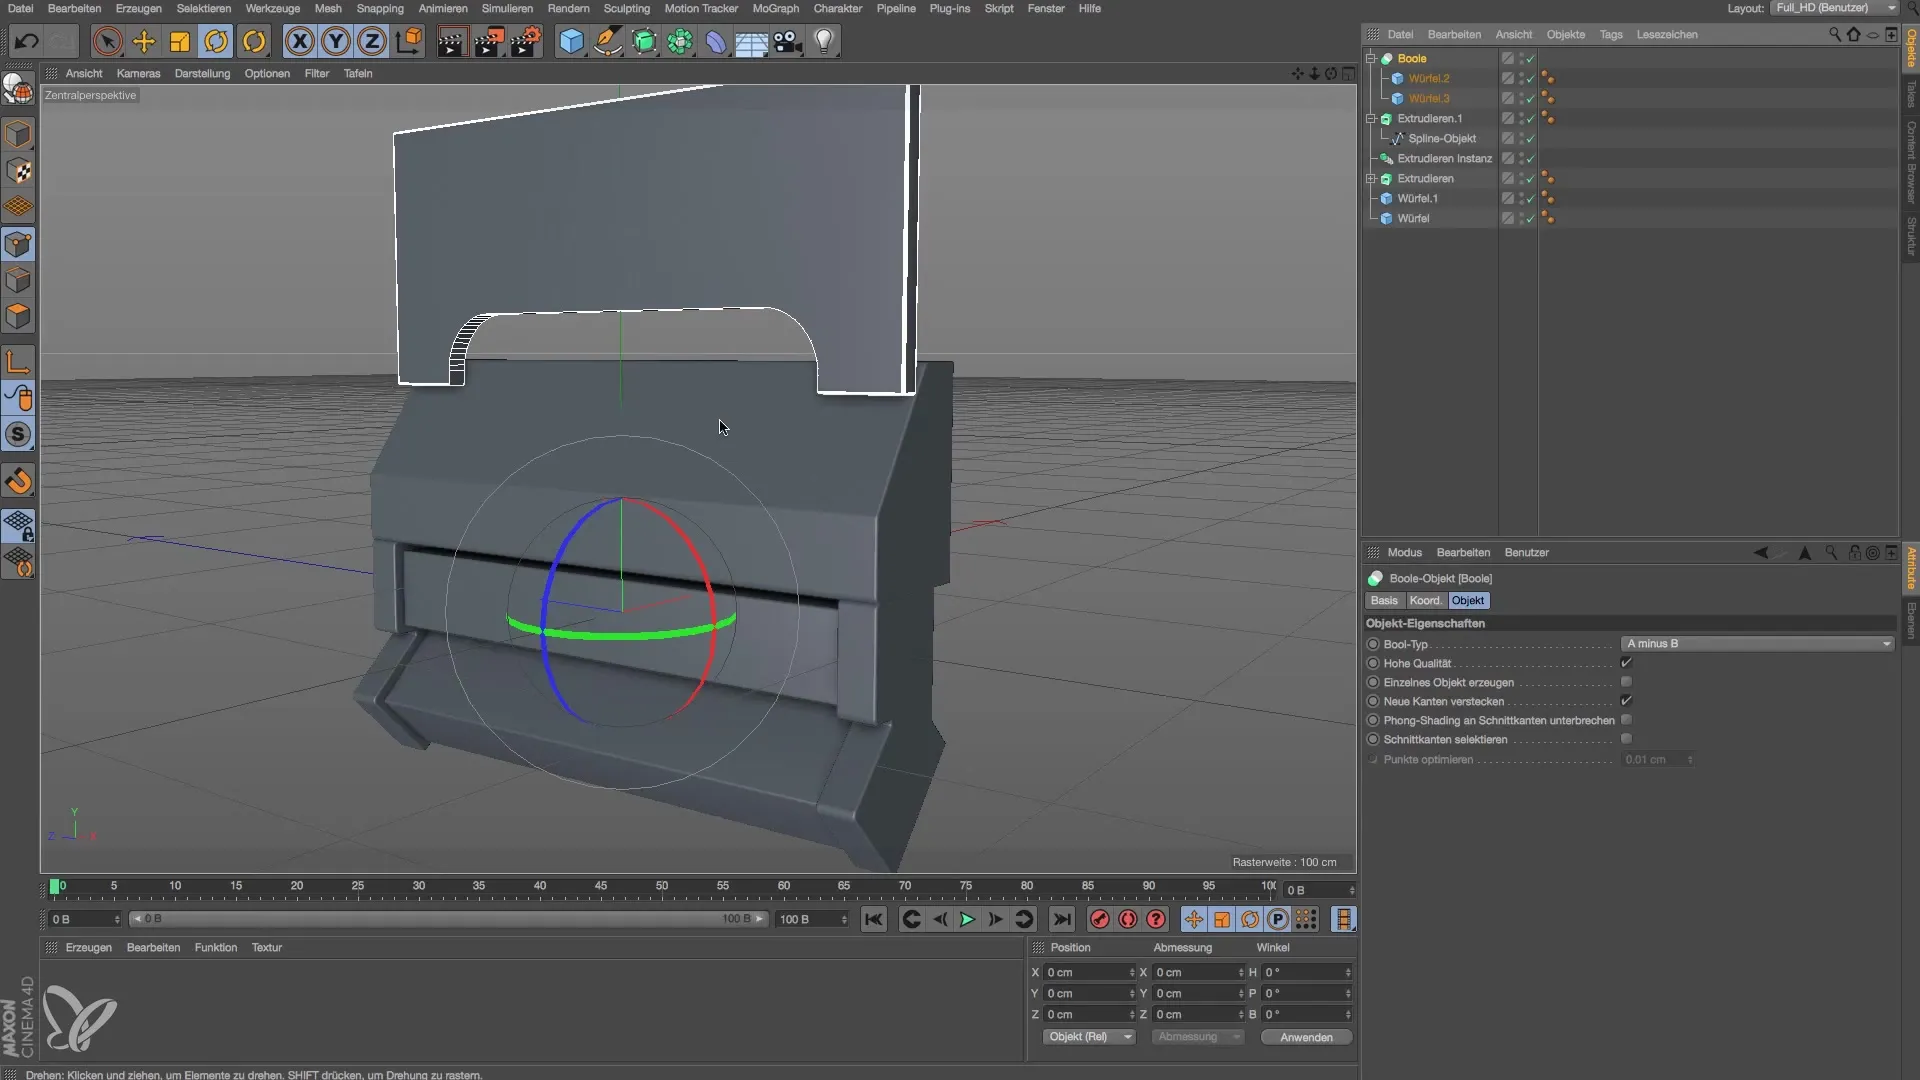Switch to Texture mode icon
Image resolution: width=1920 pixels, height=1080 pixels.
point(18,171)
